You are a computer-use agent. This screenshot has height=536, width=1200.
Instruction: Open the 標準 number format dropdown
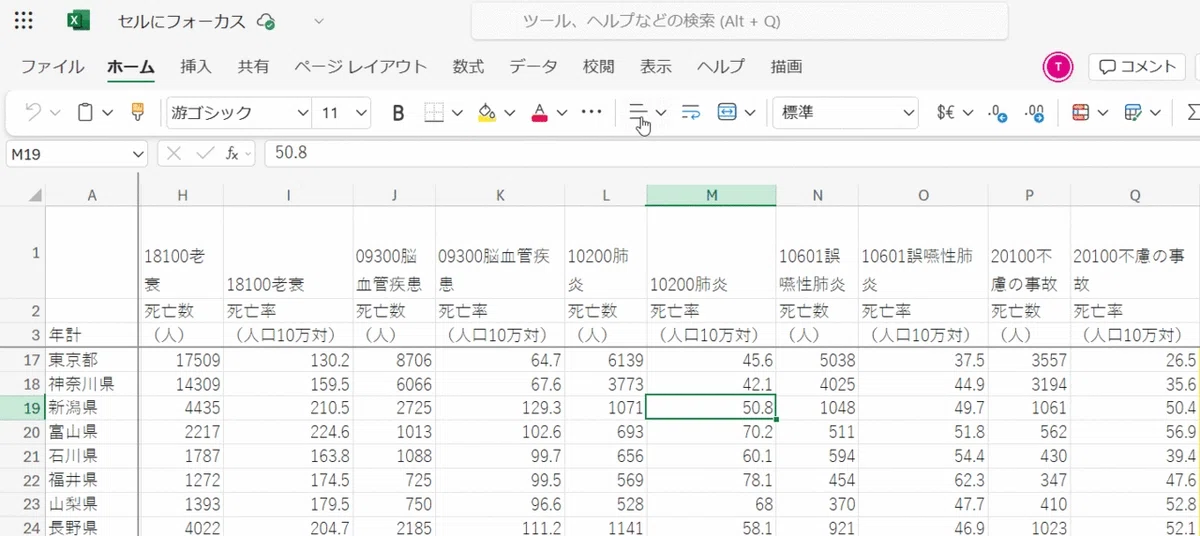846,113
